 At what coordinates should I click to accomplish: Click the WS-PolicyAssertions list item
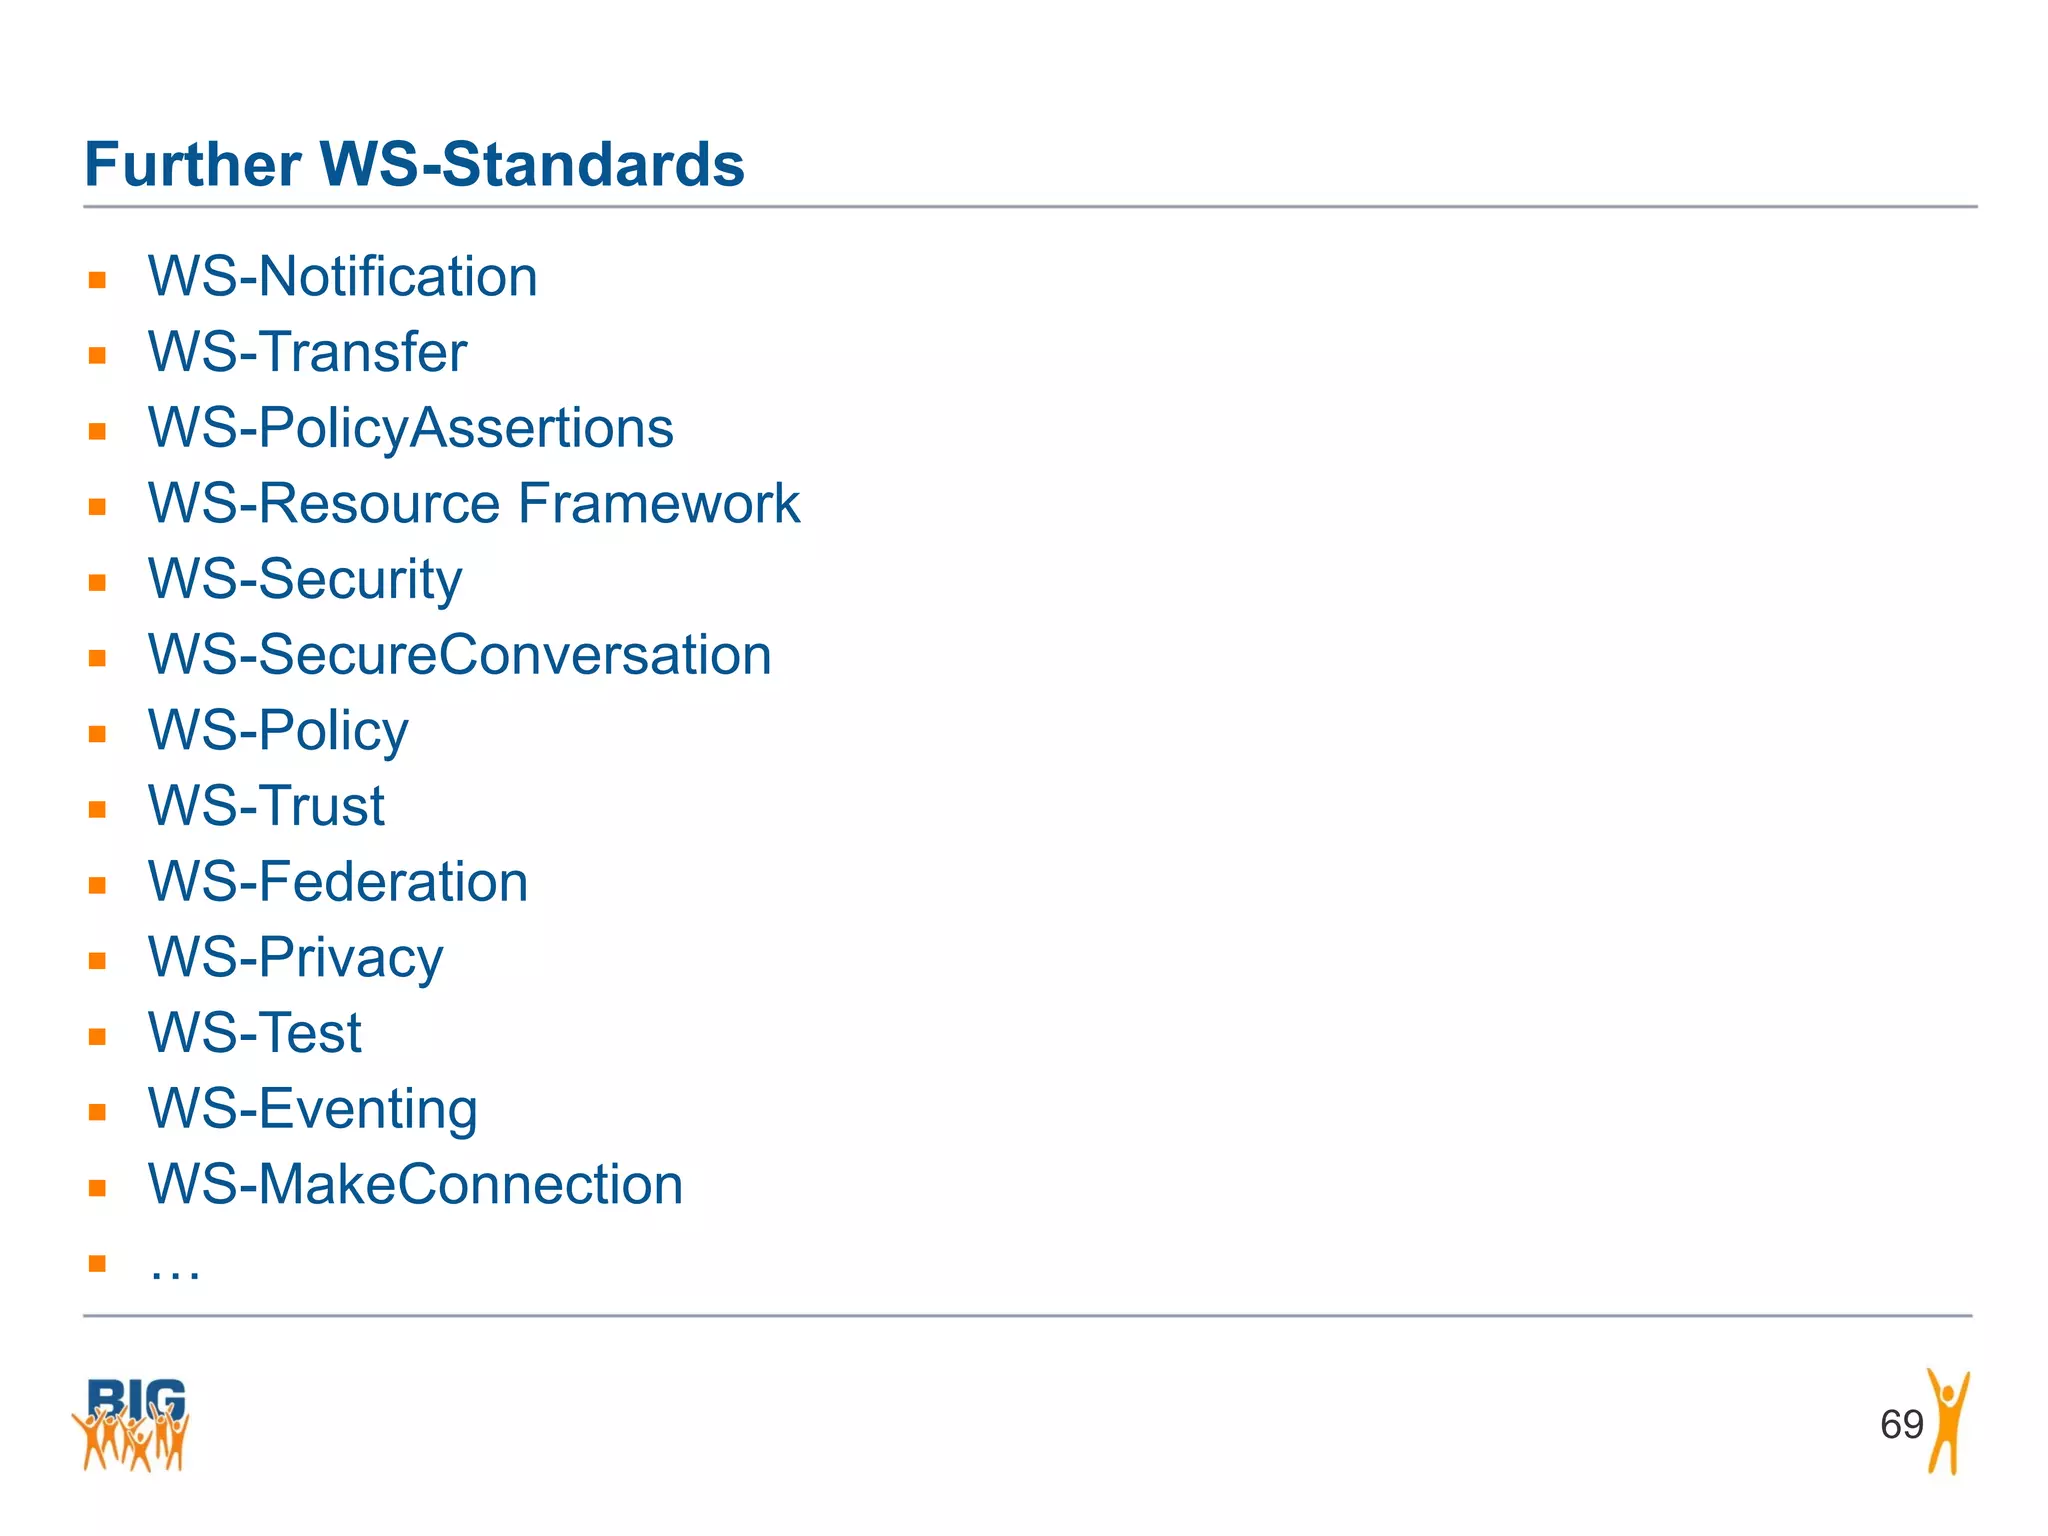tap(410, 428)
